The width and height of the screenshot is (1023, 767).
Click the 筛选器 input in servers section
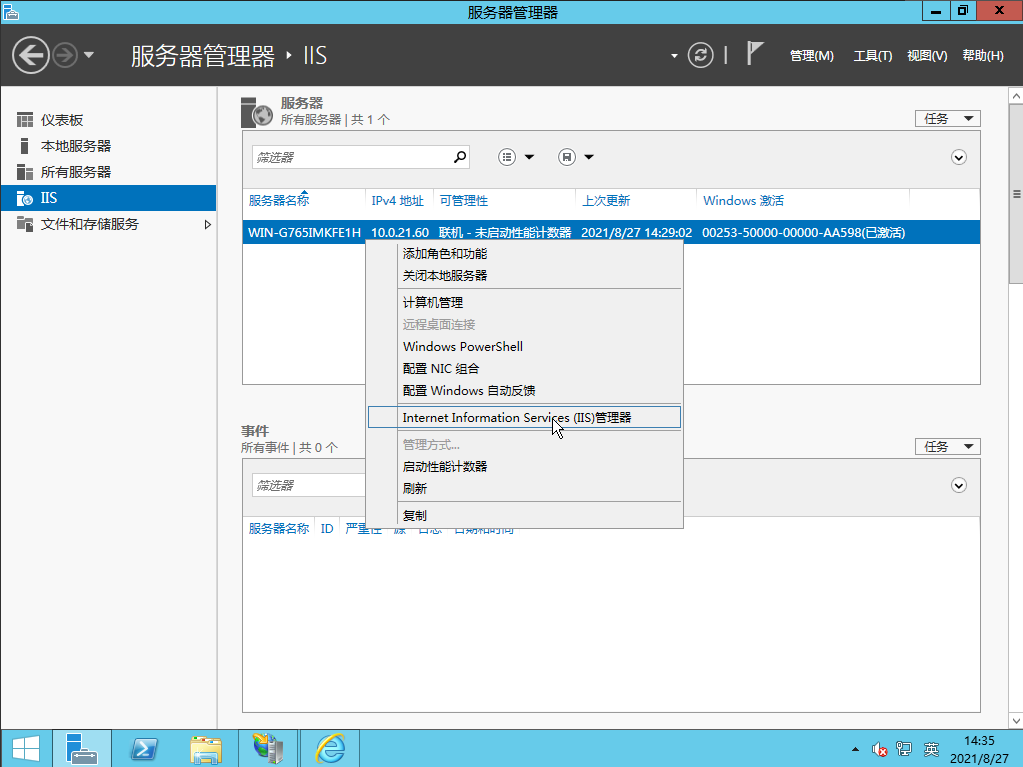[x=348, y=157]
